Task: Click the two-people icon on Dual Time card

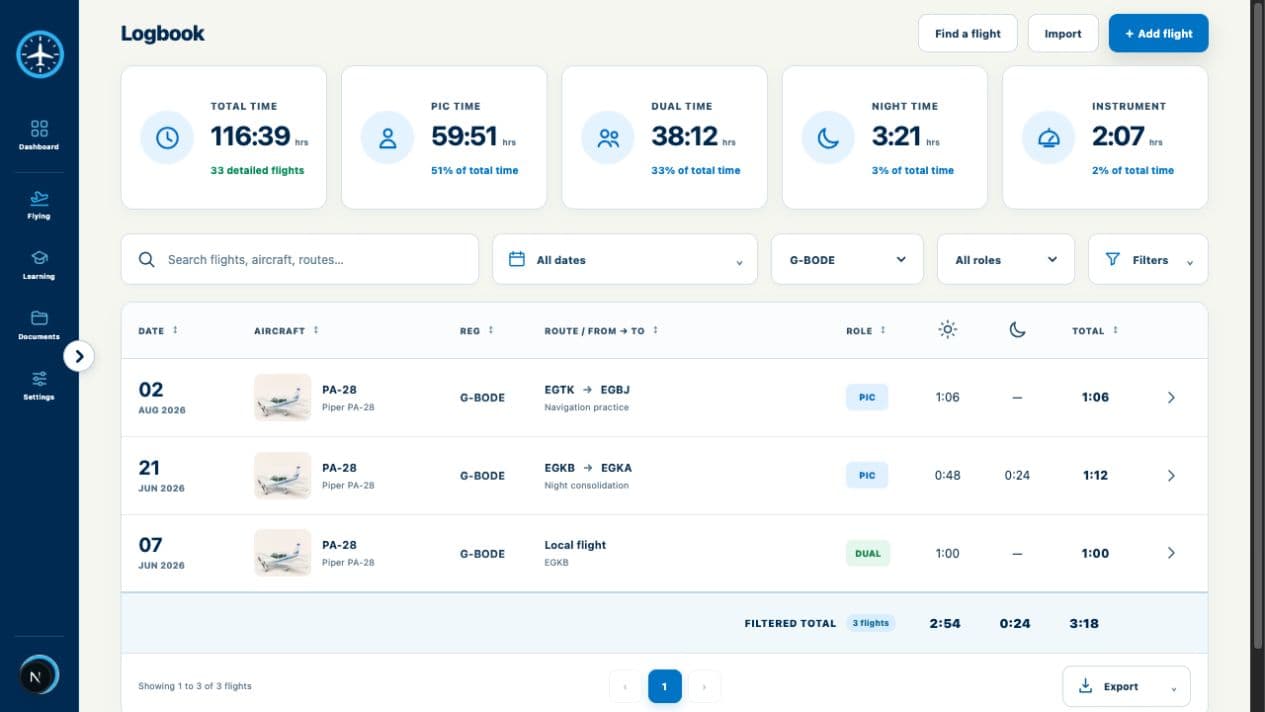Action: pos(608,138)
